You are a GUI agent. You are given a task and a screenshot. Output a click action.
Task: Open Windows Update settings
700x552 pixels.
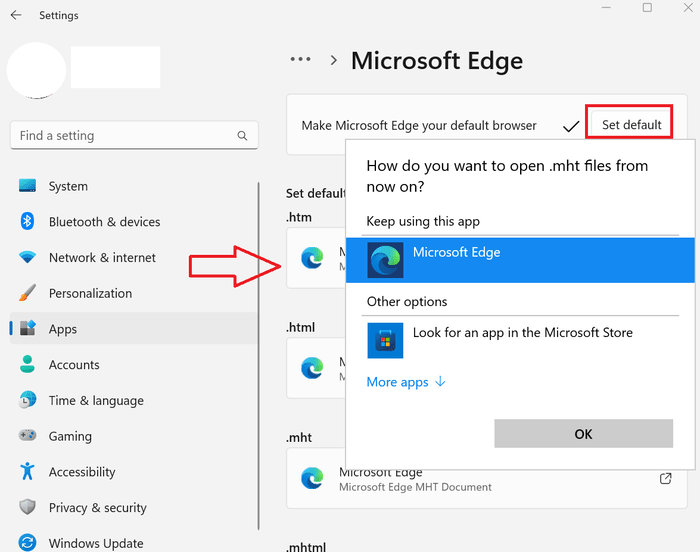coord(134,543)
